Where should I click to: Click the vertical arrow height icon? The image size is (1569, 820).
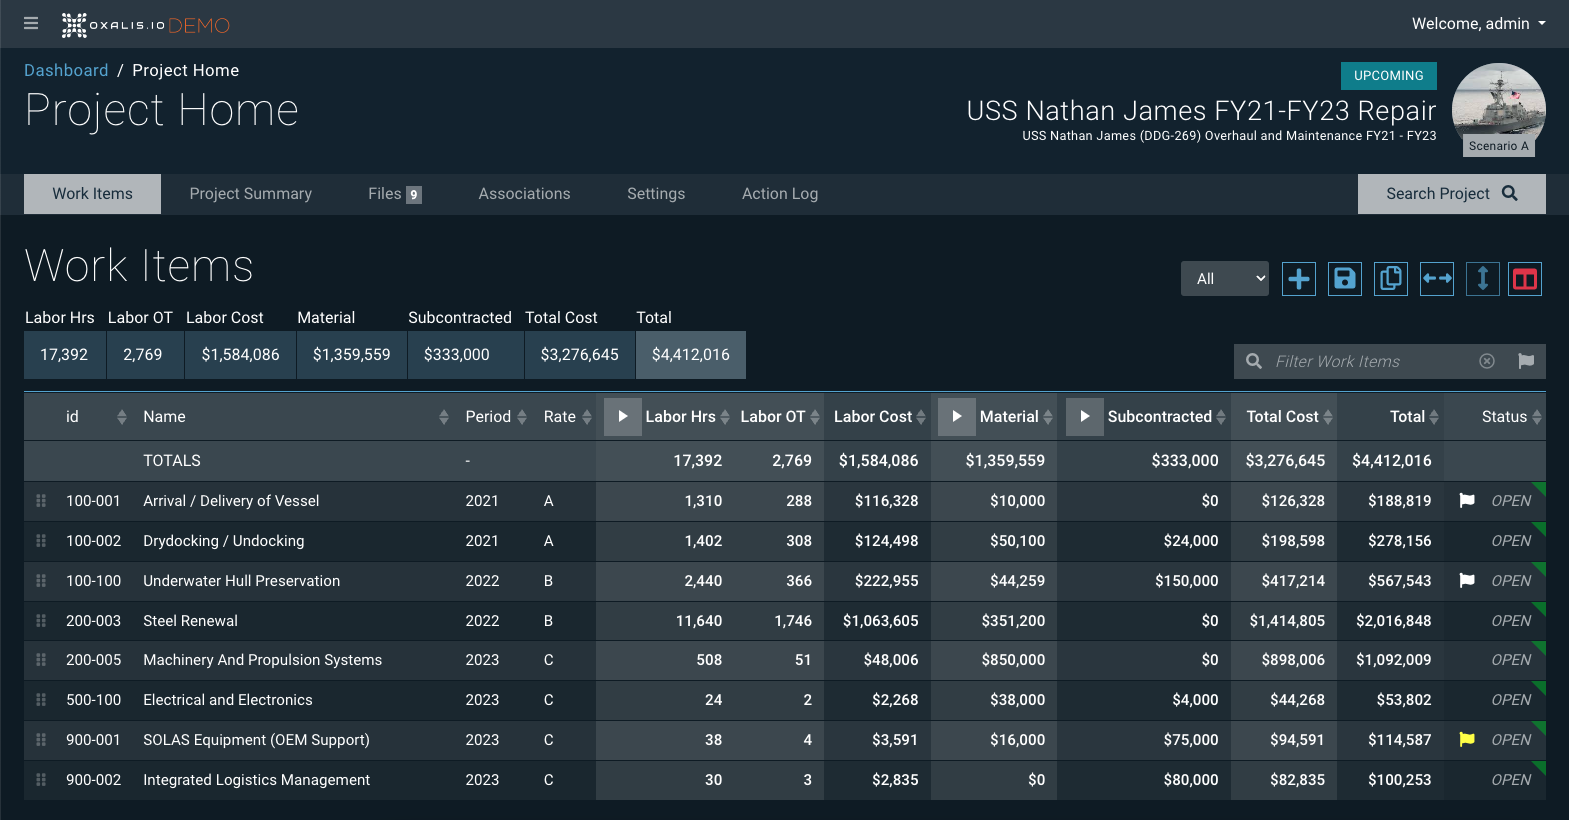(1482, 279)
